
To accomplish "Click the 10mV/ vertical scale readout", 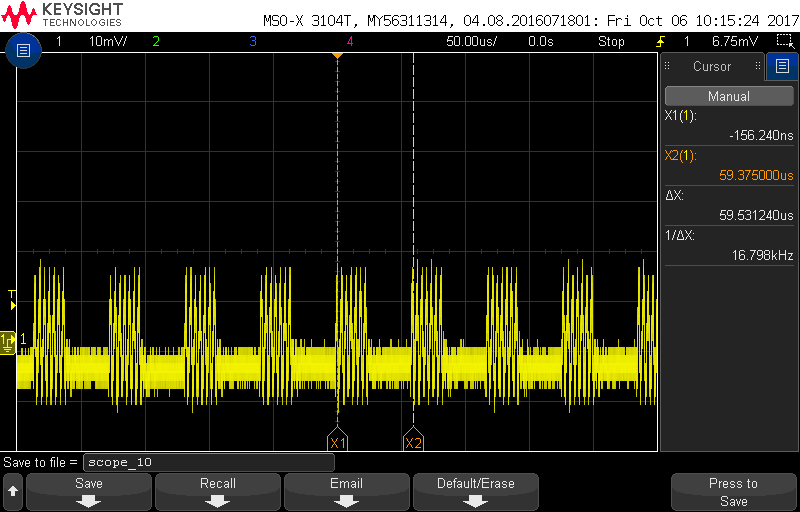I will (x=108, y=42).
